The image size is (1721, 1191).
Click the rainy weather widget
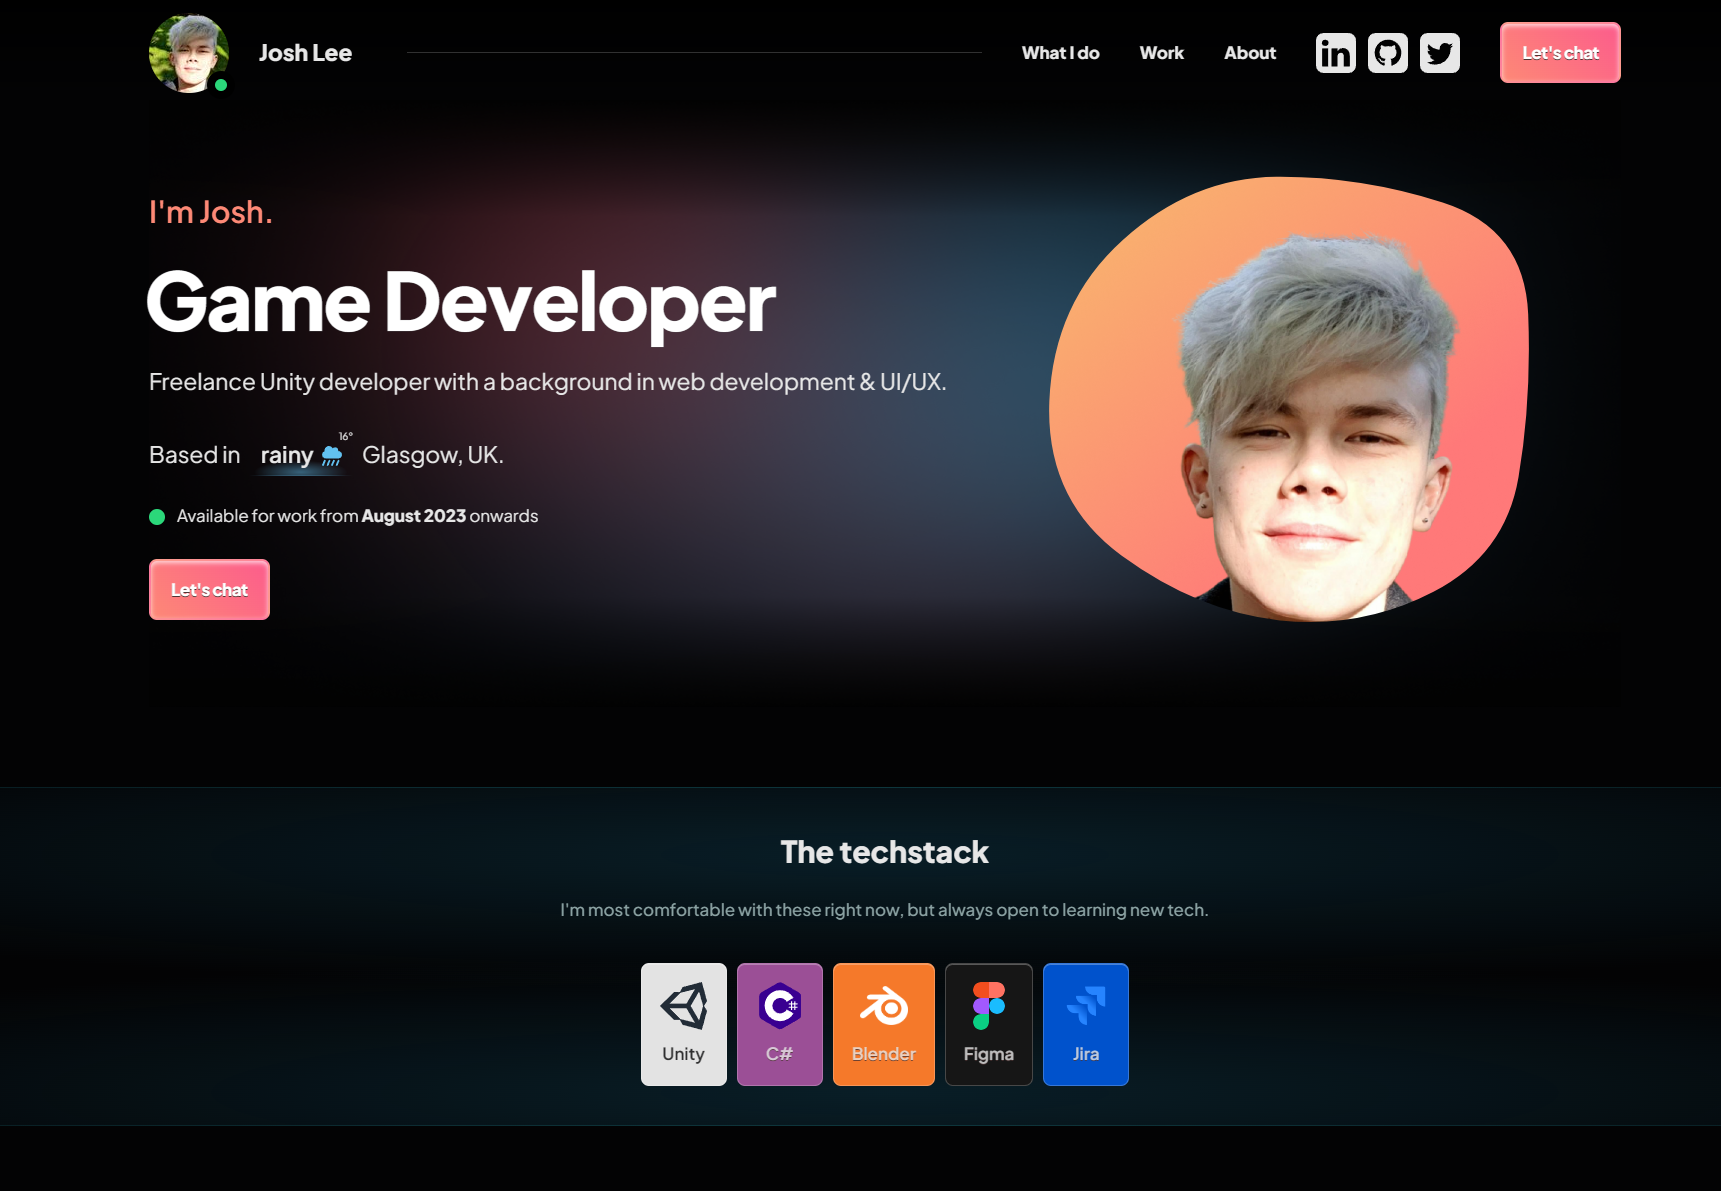point(300,455)
